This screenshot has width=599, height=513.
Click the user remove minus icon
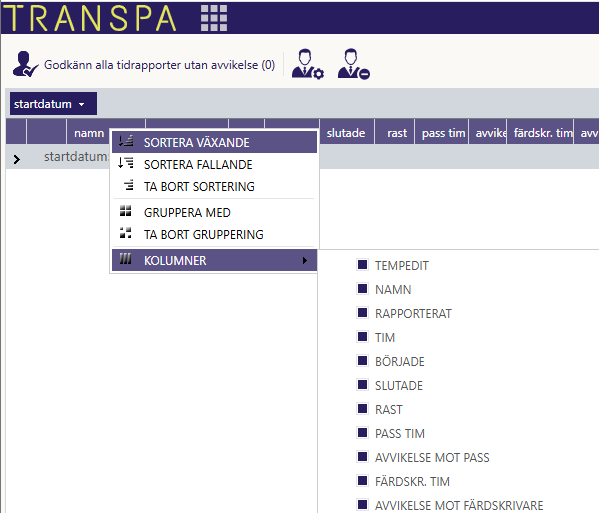pyautogui.click(x=353, y=64)
